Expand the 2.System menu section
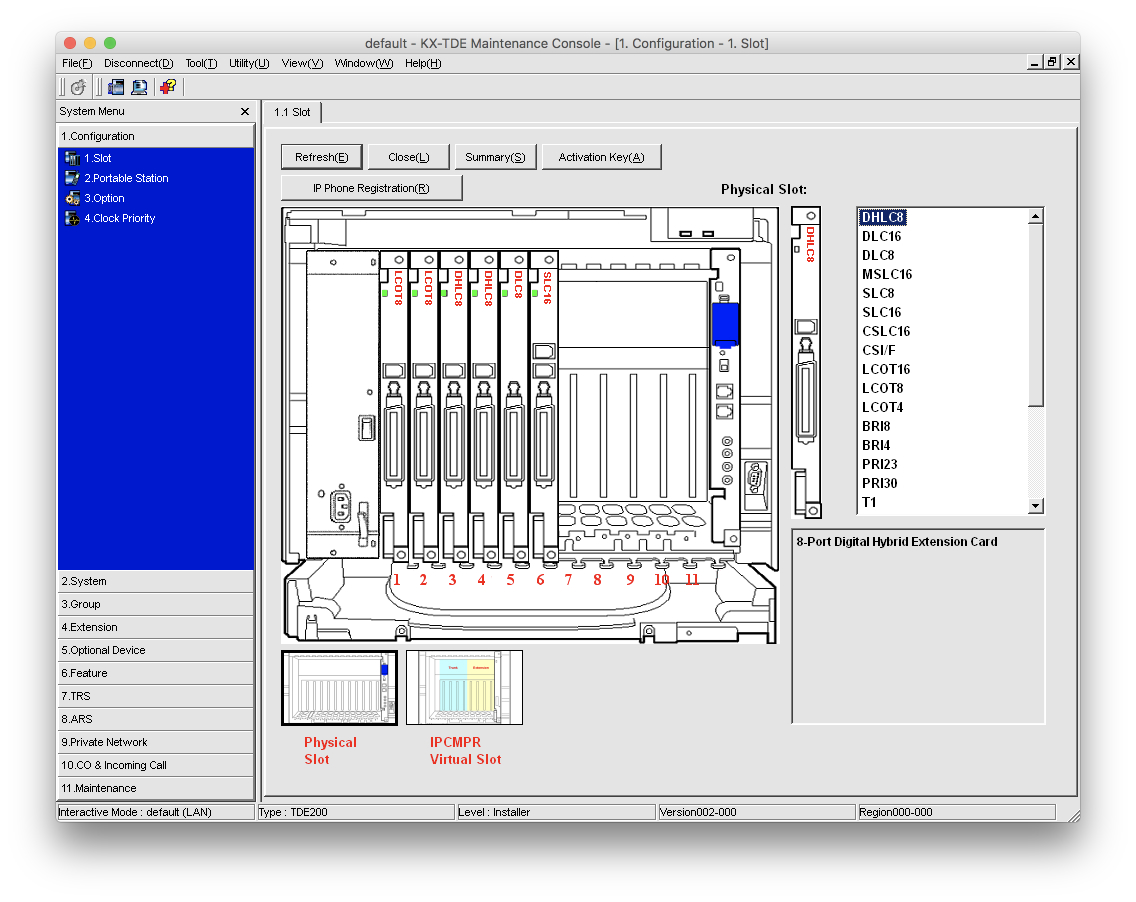The image size is (1136, 902). (x=156, y=581)
